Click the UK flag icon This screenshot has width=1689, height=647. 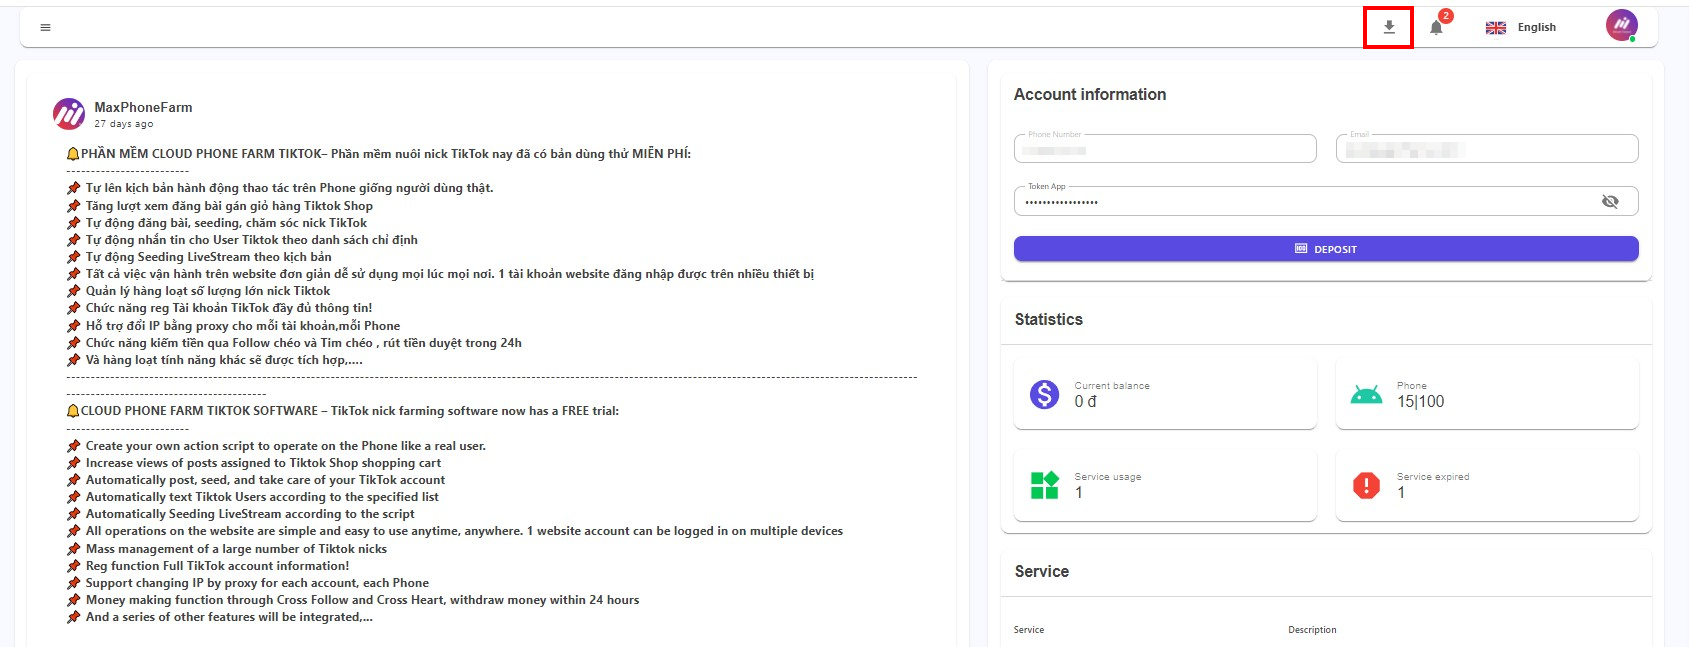[1496, 28]
